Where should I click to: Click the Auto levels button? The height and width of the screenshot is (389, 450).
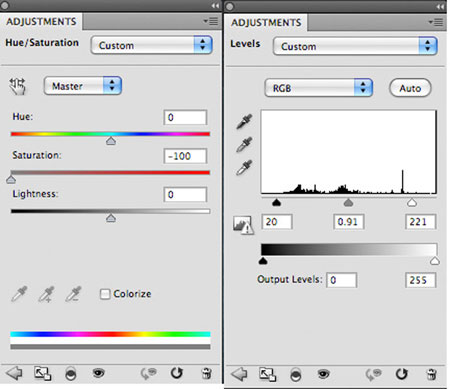pos(410,88)
